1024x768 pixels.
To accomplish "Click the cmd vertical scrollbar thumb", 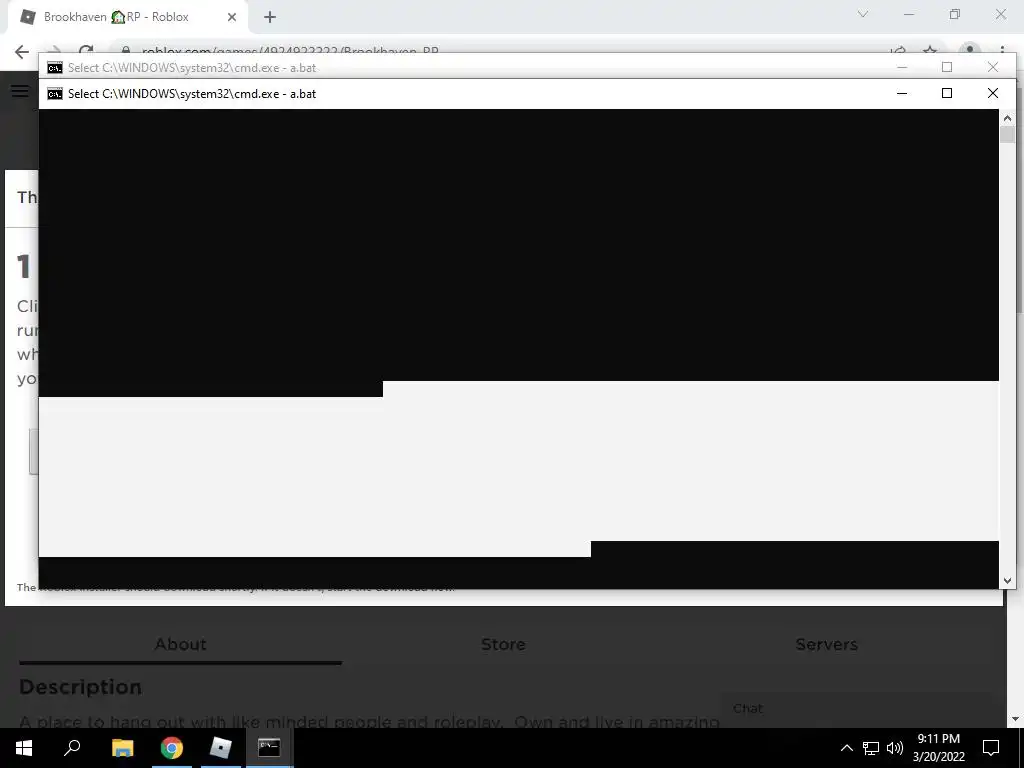I will [1007, 135].
